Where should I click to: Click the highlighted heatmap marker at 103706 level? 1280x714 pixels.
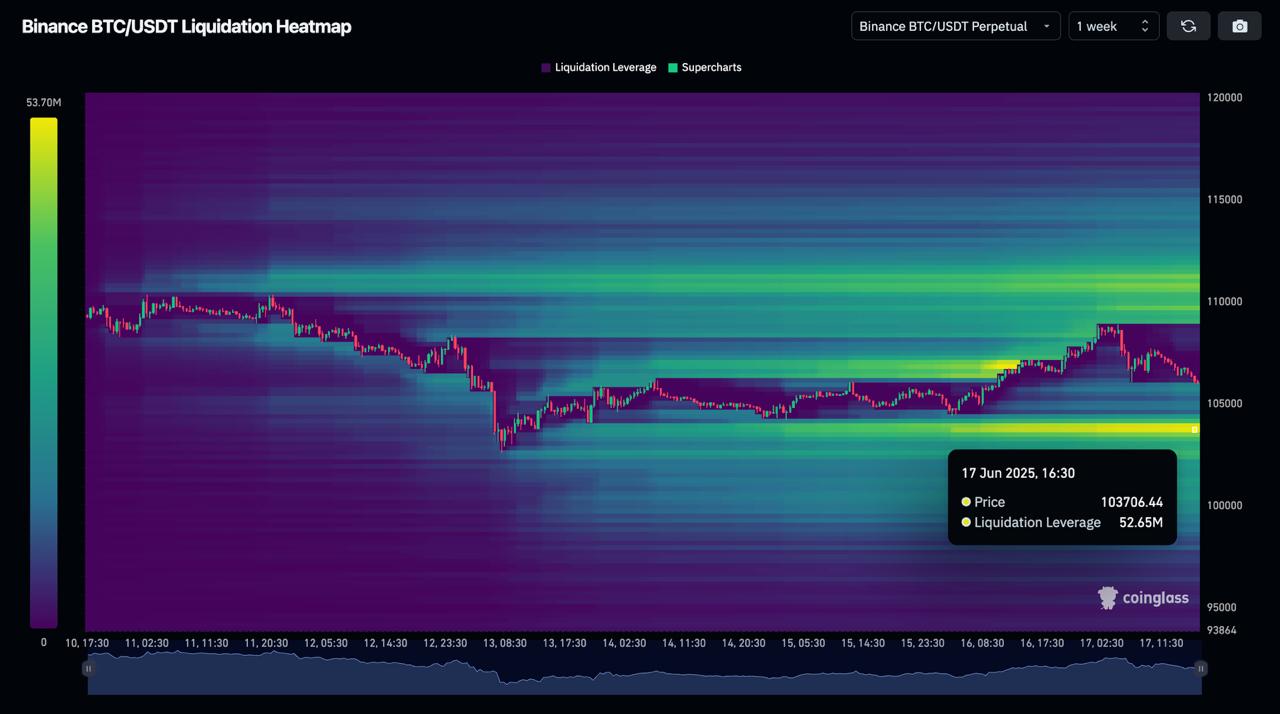[x=1194, y=429]
